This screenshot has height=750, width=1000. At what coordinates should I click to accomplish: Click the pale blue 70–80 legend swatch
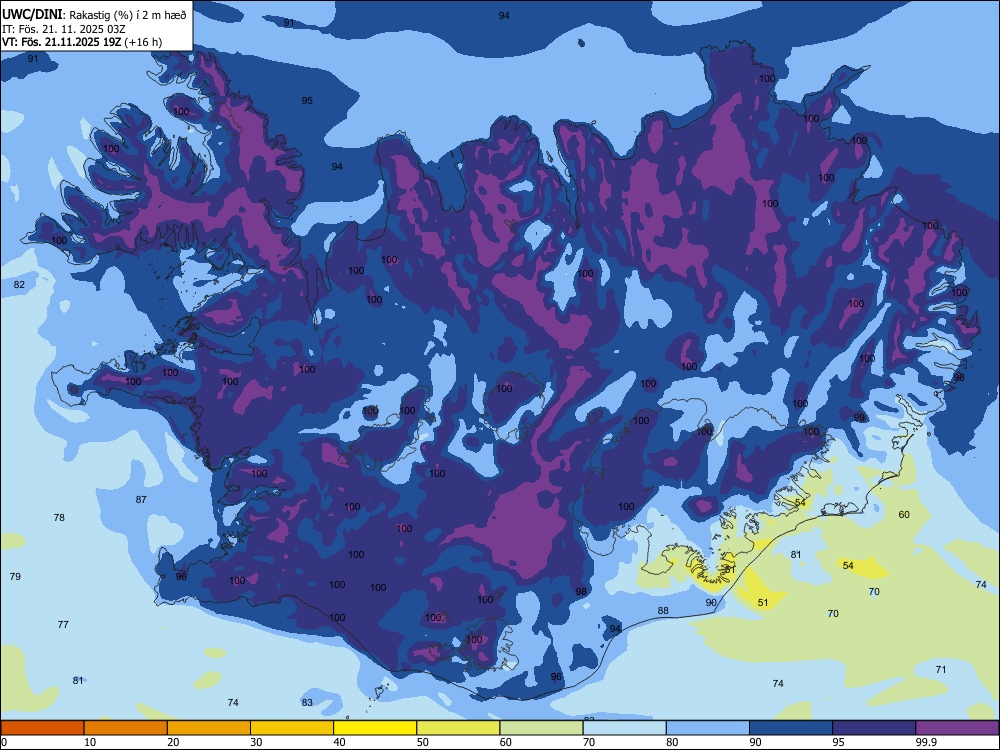pyautogui.click(x=624, y=728)
